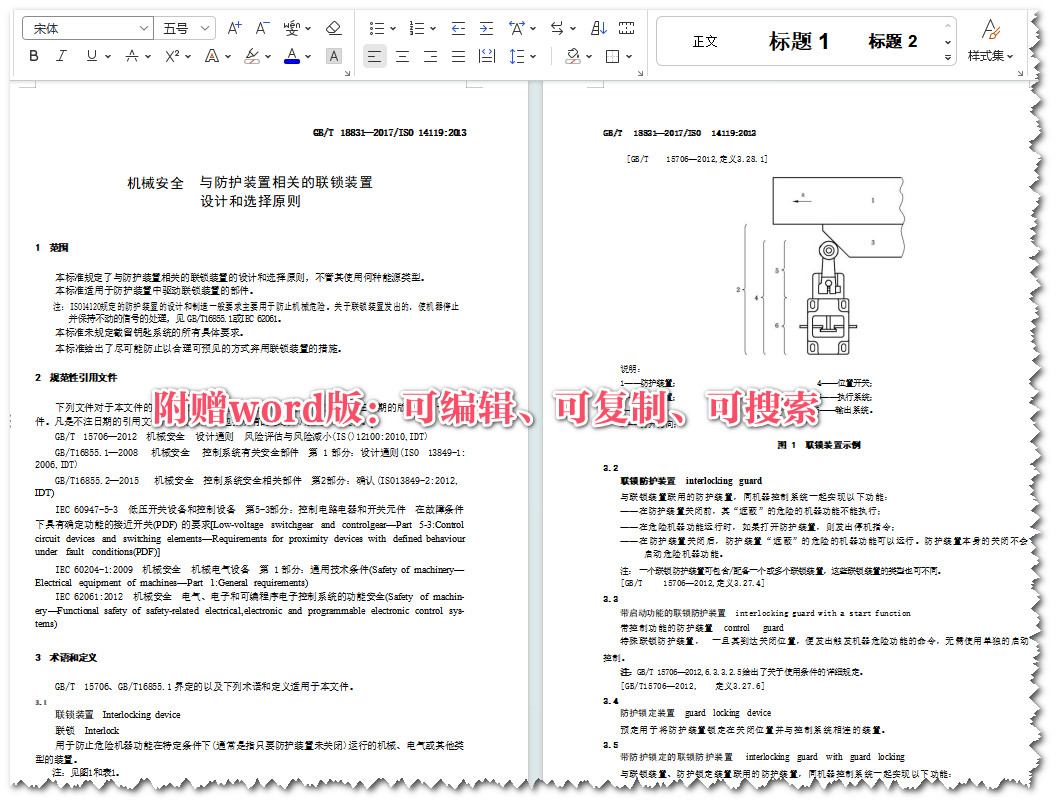Apply Italic formatting
1058x806 pixels.
59,56
